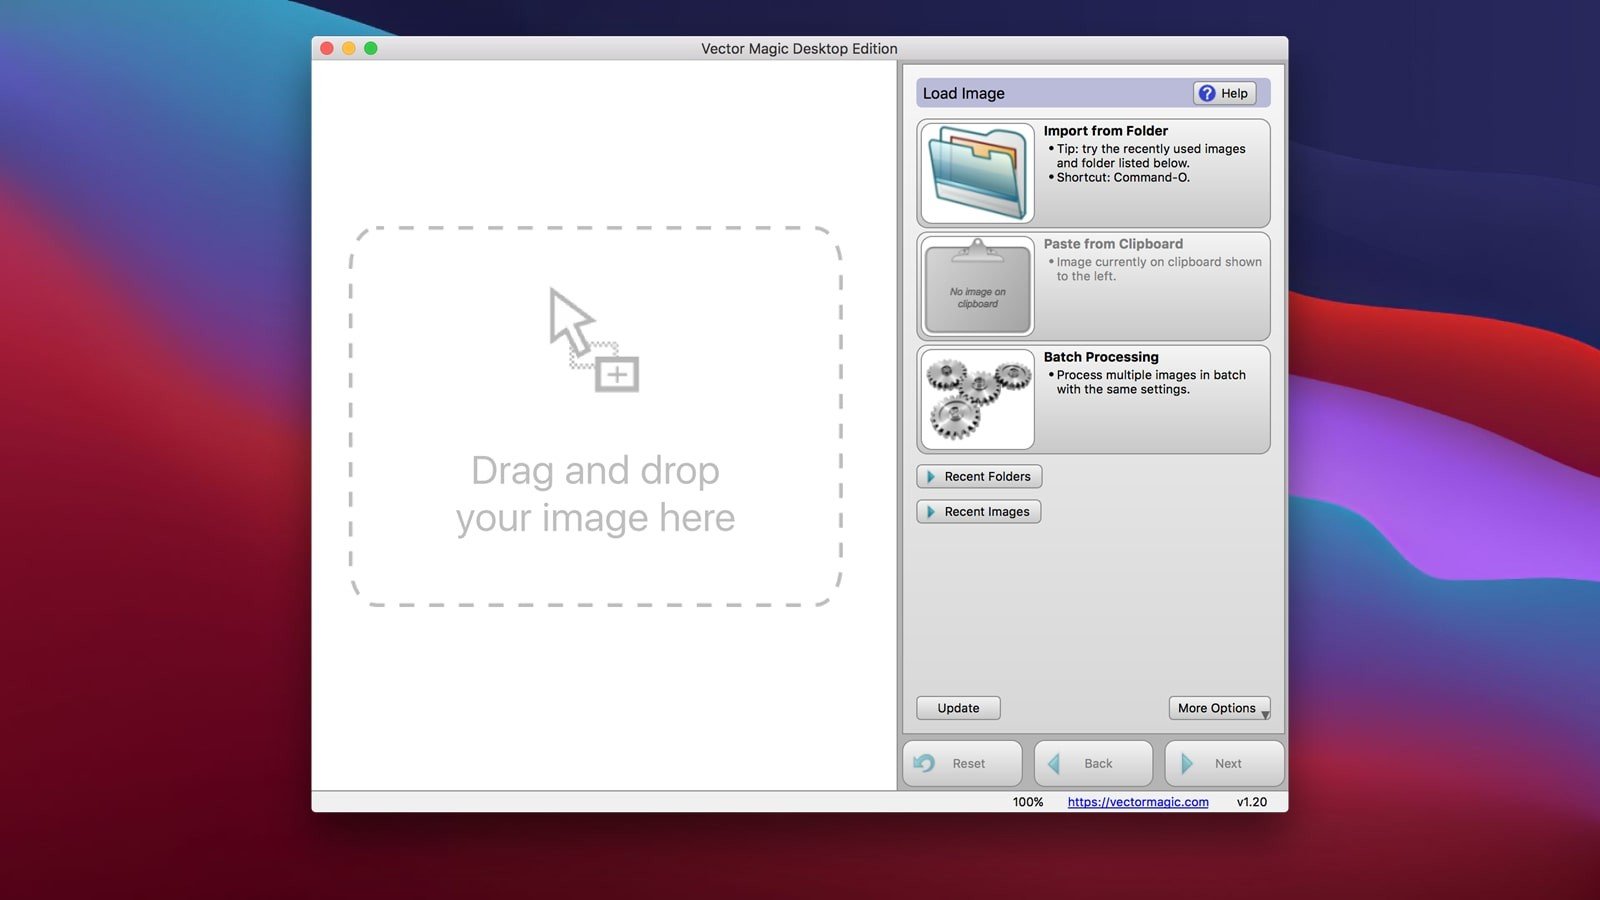Click the Import from Folder icon
This screenshot has width=1600, height=900.
pyautogui.click(x=977, y=173)
